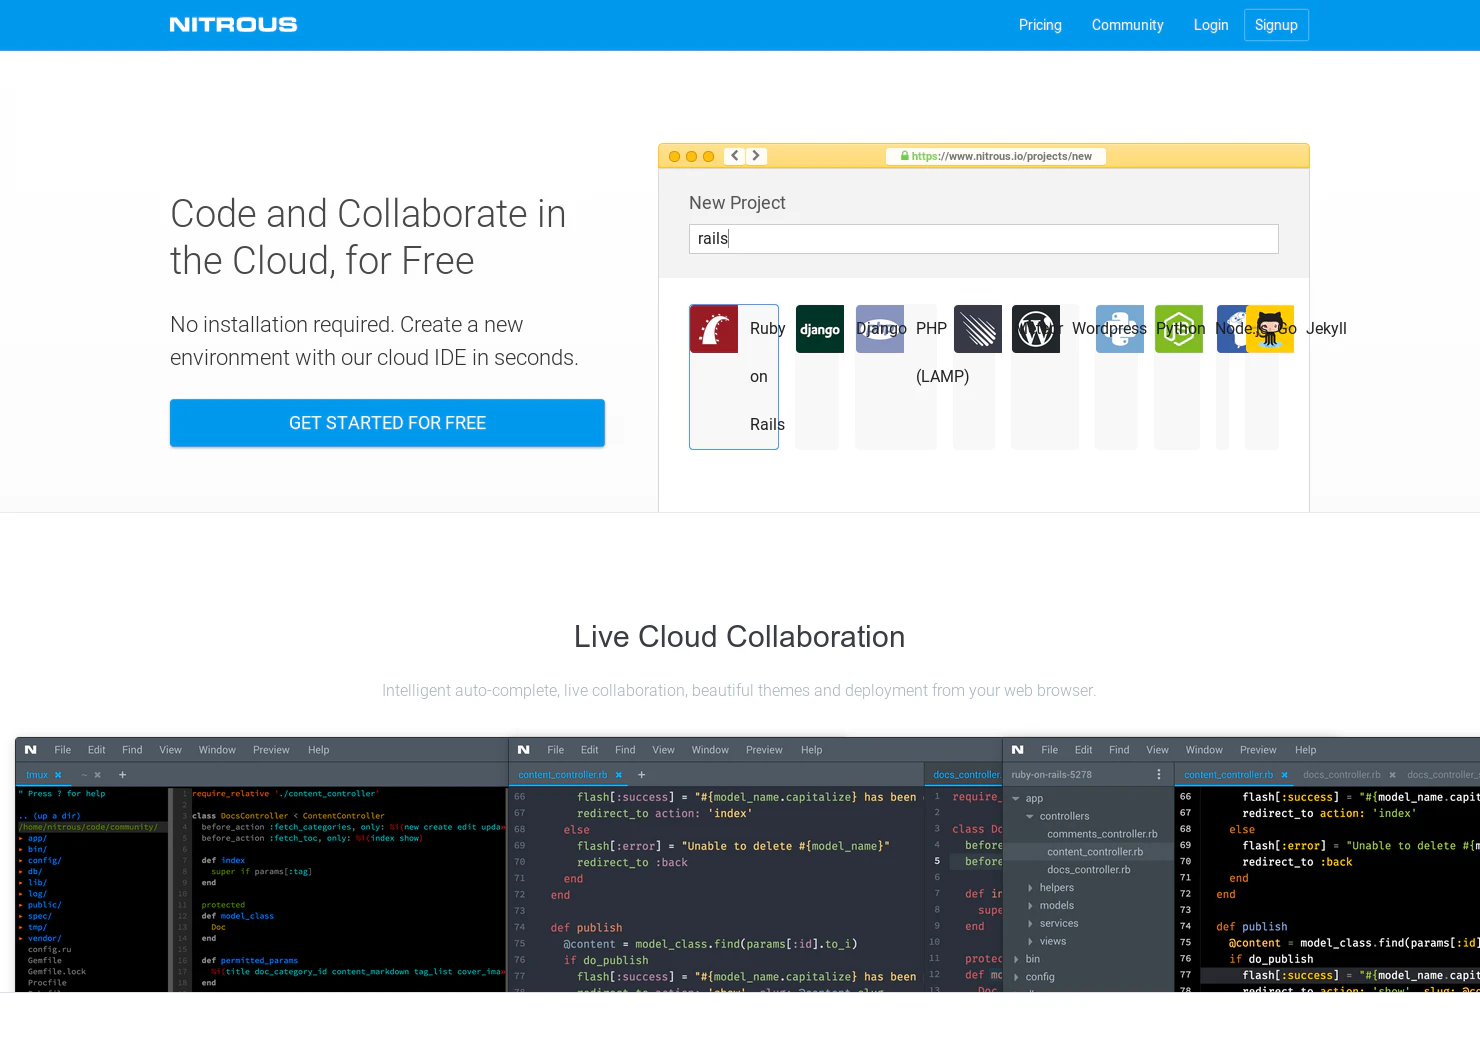1480x1037 pixels.
Task: Click the Login link
Action: click(1210, 25)
